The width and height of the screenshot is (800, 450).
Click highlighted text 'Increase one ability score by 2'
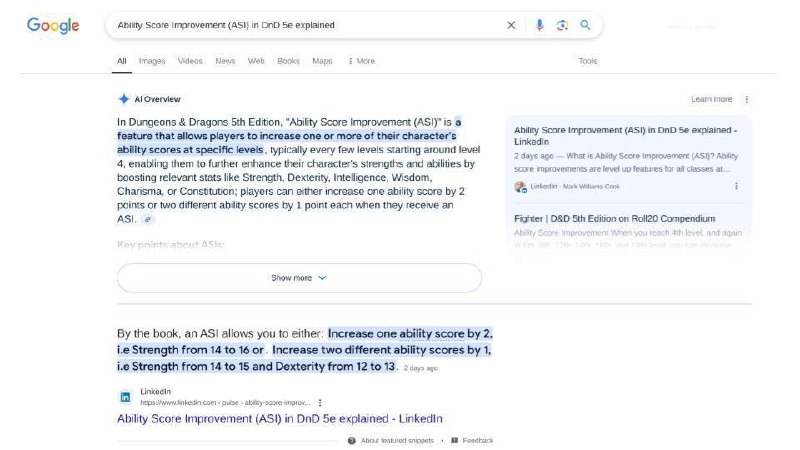pos(410,334)
